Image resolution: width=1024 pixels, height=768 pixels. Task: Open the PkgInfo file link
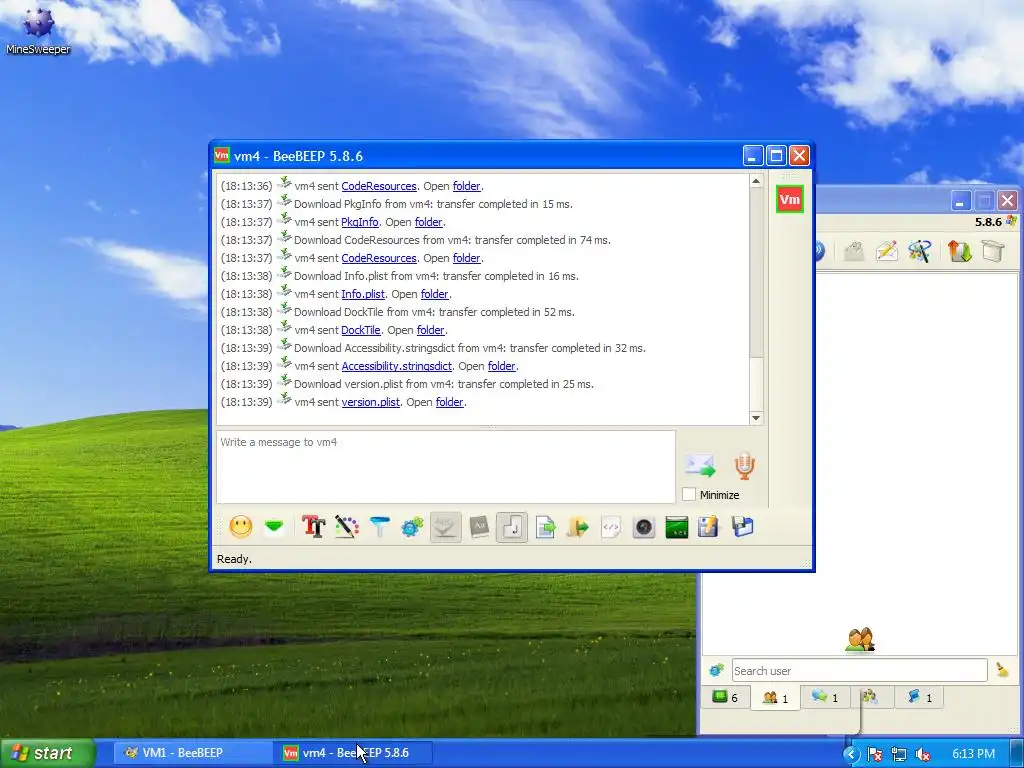[360, 222]
